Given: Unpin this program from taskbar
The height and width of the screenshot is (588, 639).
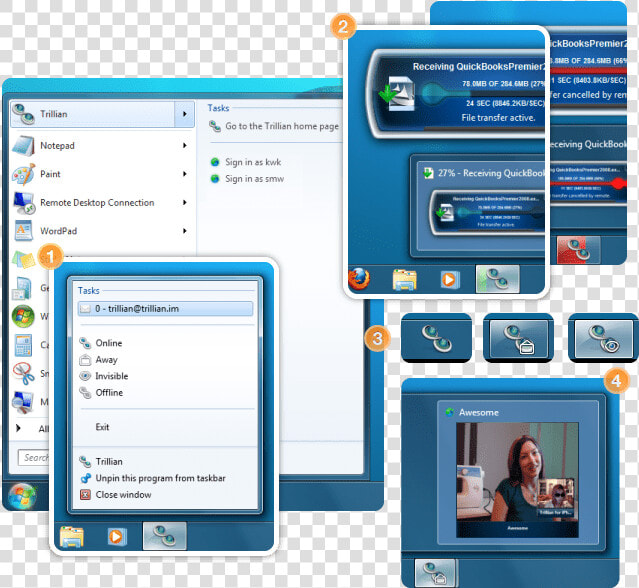Looking at the screenshot, I should point(160,478).
